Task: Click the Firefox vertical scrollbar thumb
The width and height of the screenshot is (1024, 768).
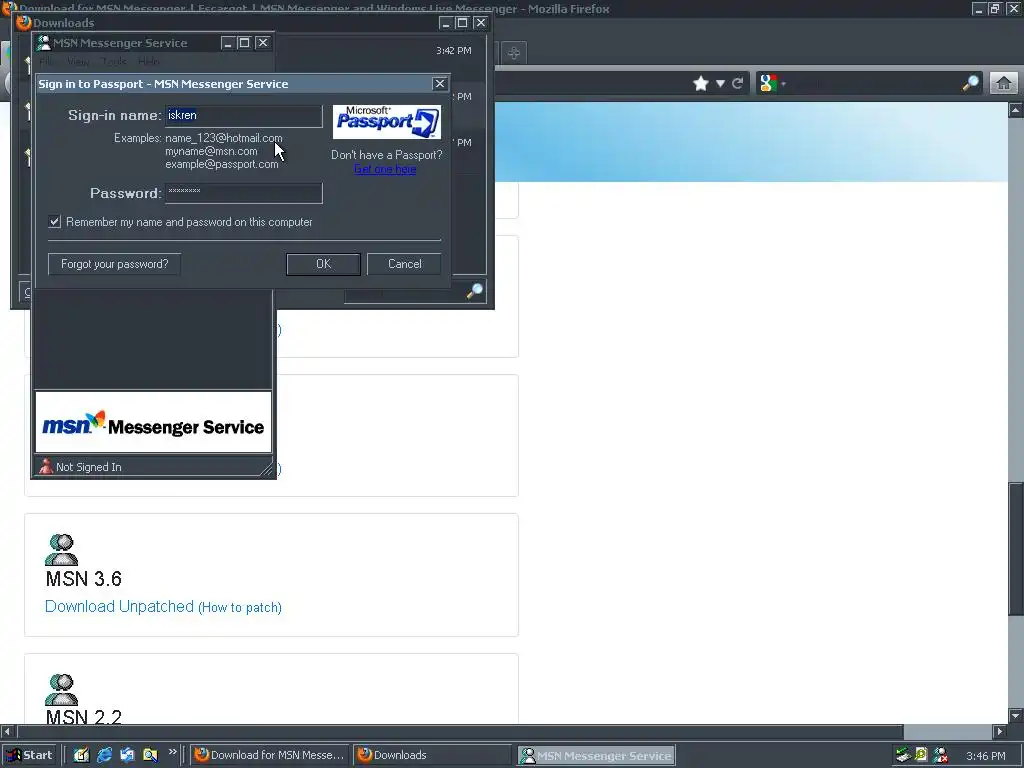Action: click(1016, 549)
